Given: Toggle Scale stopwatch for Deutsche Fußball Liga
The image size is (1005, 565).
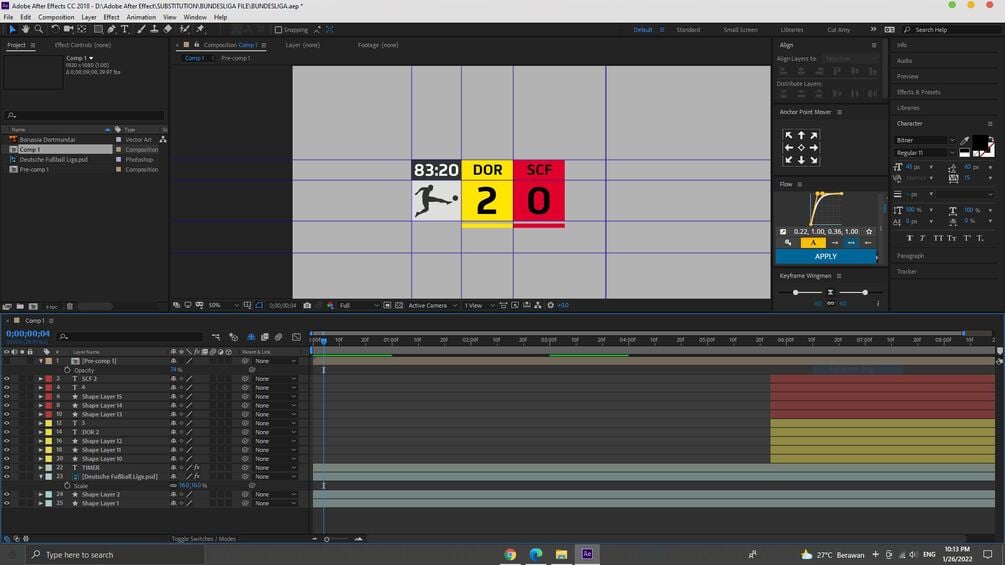Looking at the screenshot, I should 67,486.
